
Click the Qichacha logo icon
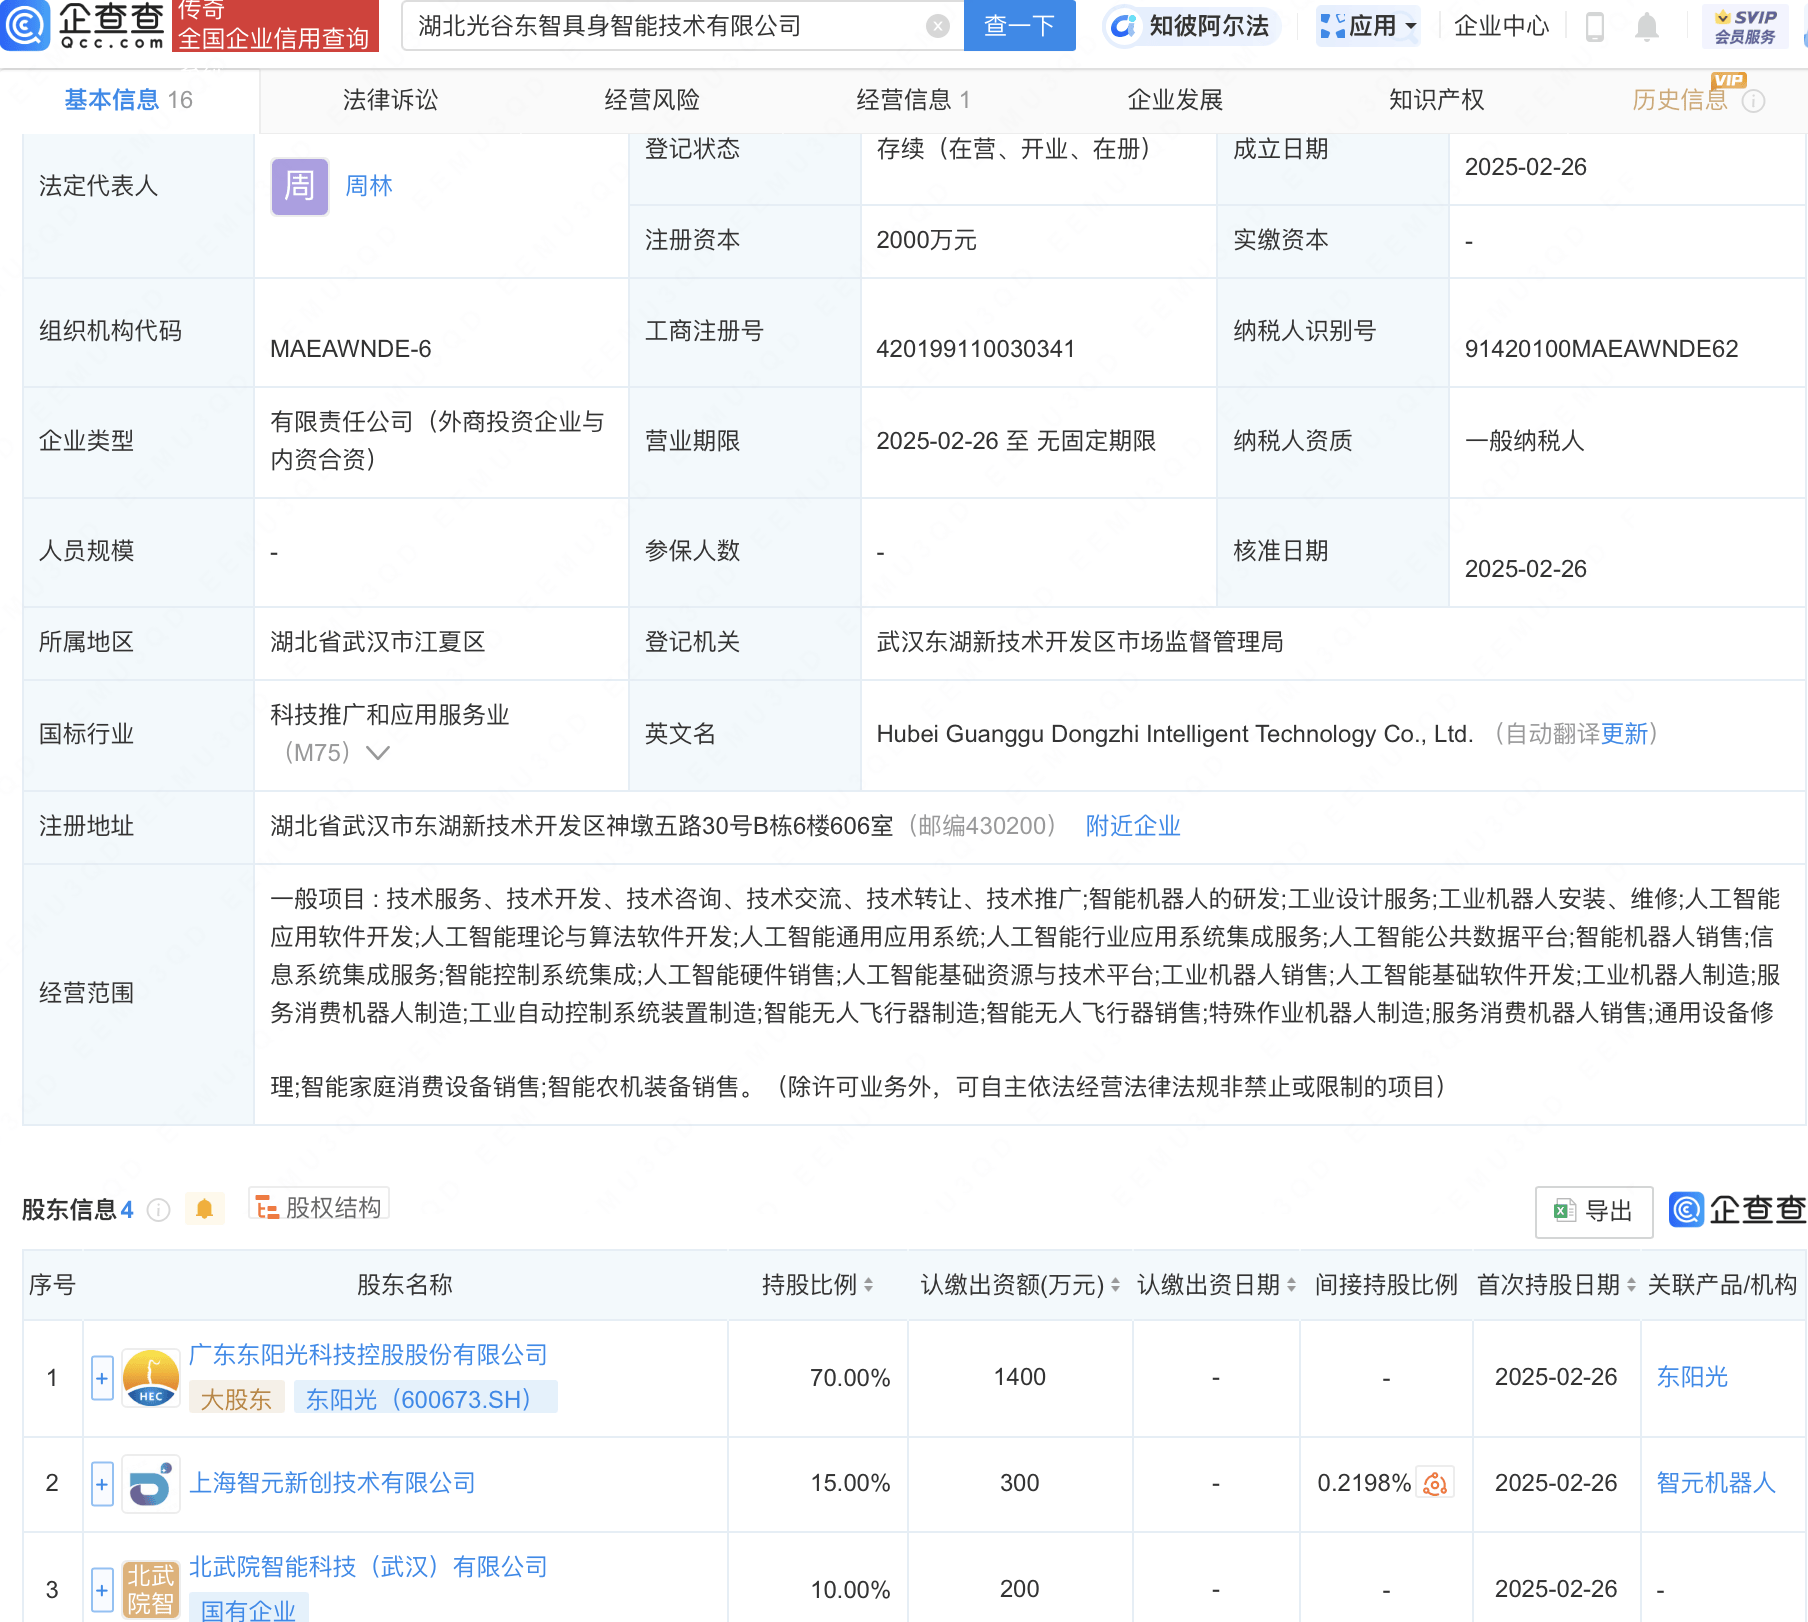point(25,26)
